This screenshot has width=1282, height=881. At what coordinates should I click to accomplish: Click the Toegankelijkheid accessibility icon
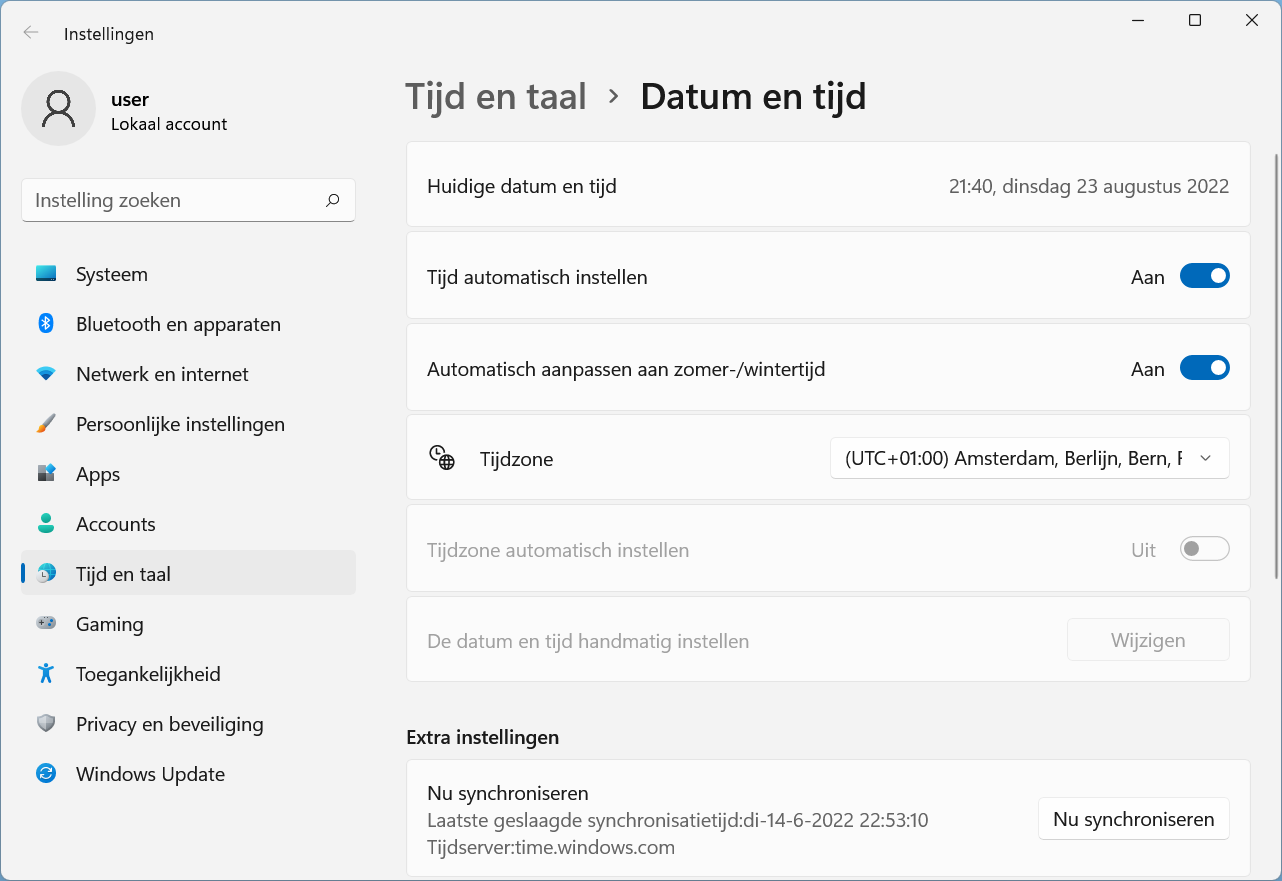pos(46,674)
